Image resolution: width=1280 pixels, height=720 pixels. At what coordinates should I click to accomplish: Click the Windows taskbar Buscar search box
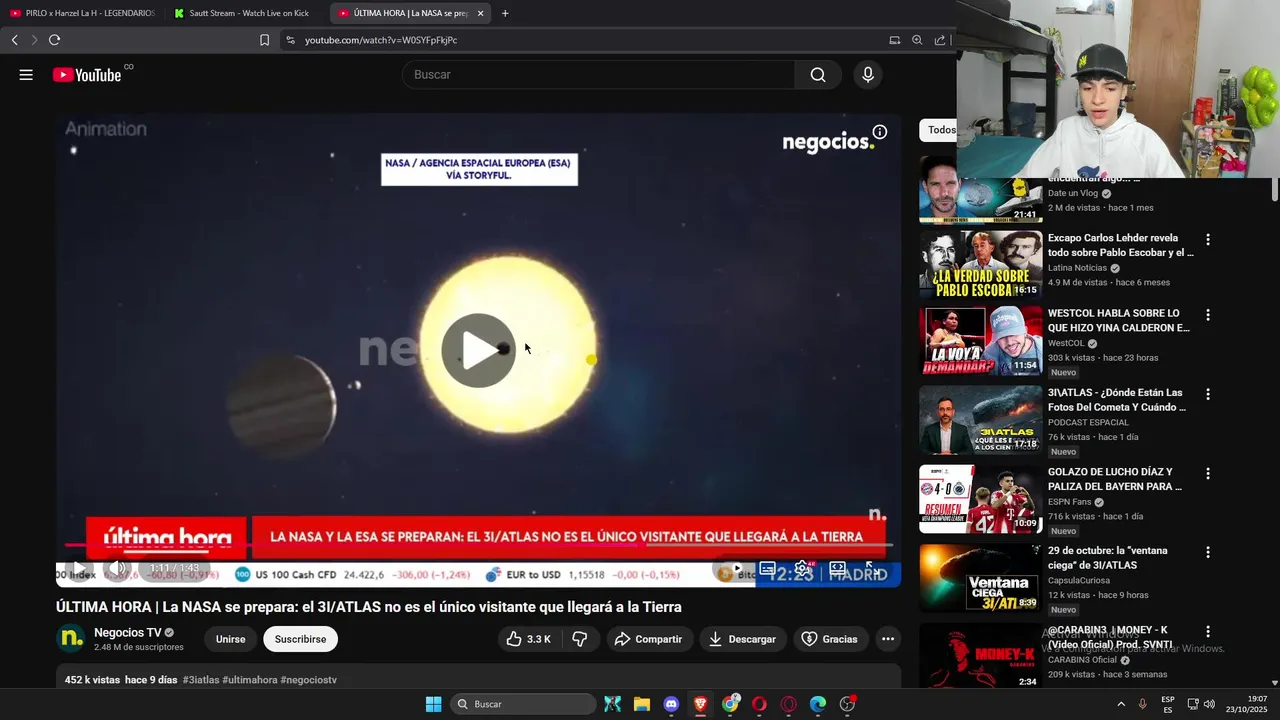point(525,704)
